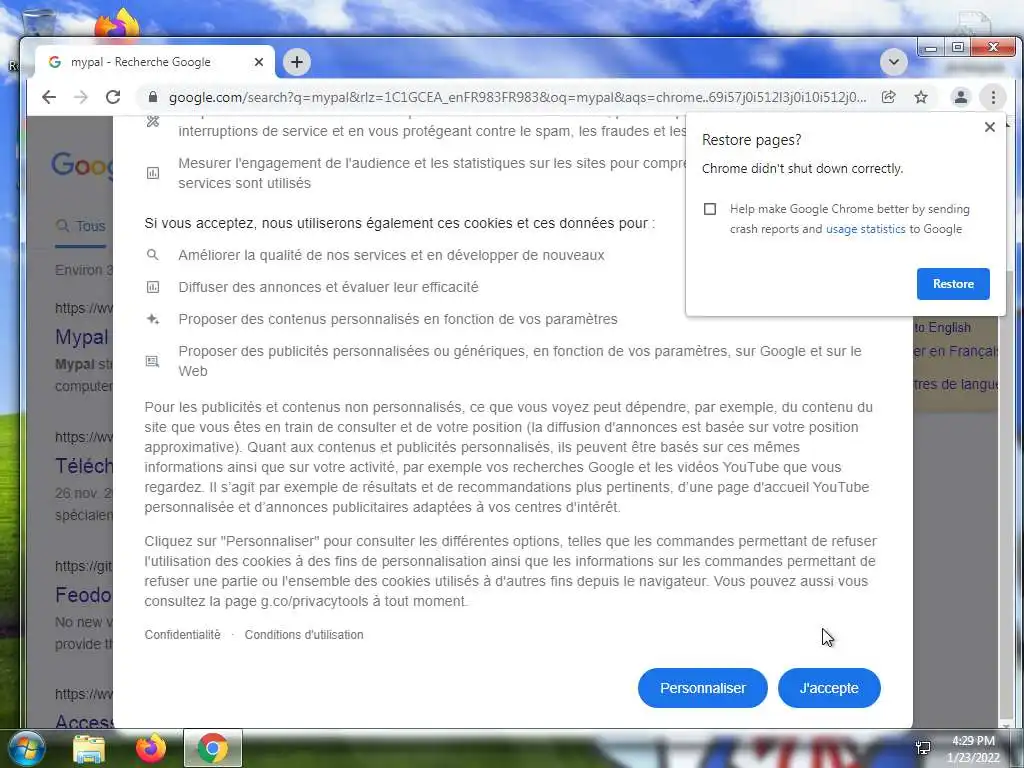Click the padlock site info icon

153,97
